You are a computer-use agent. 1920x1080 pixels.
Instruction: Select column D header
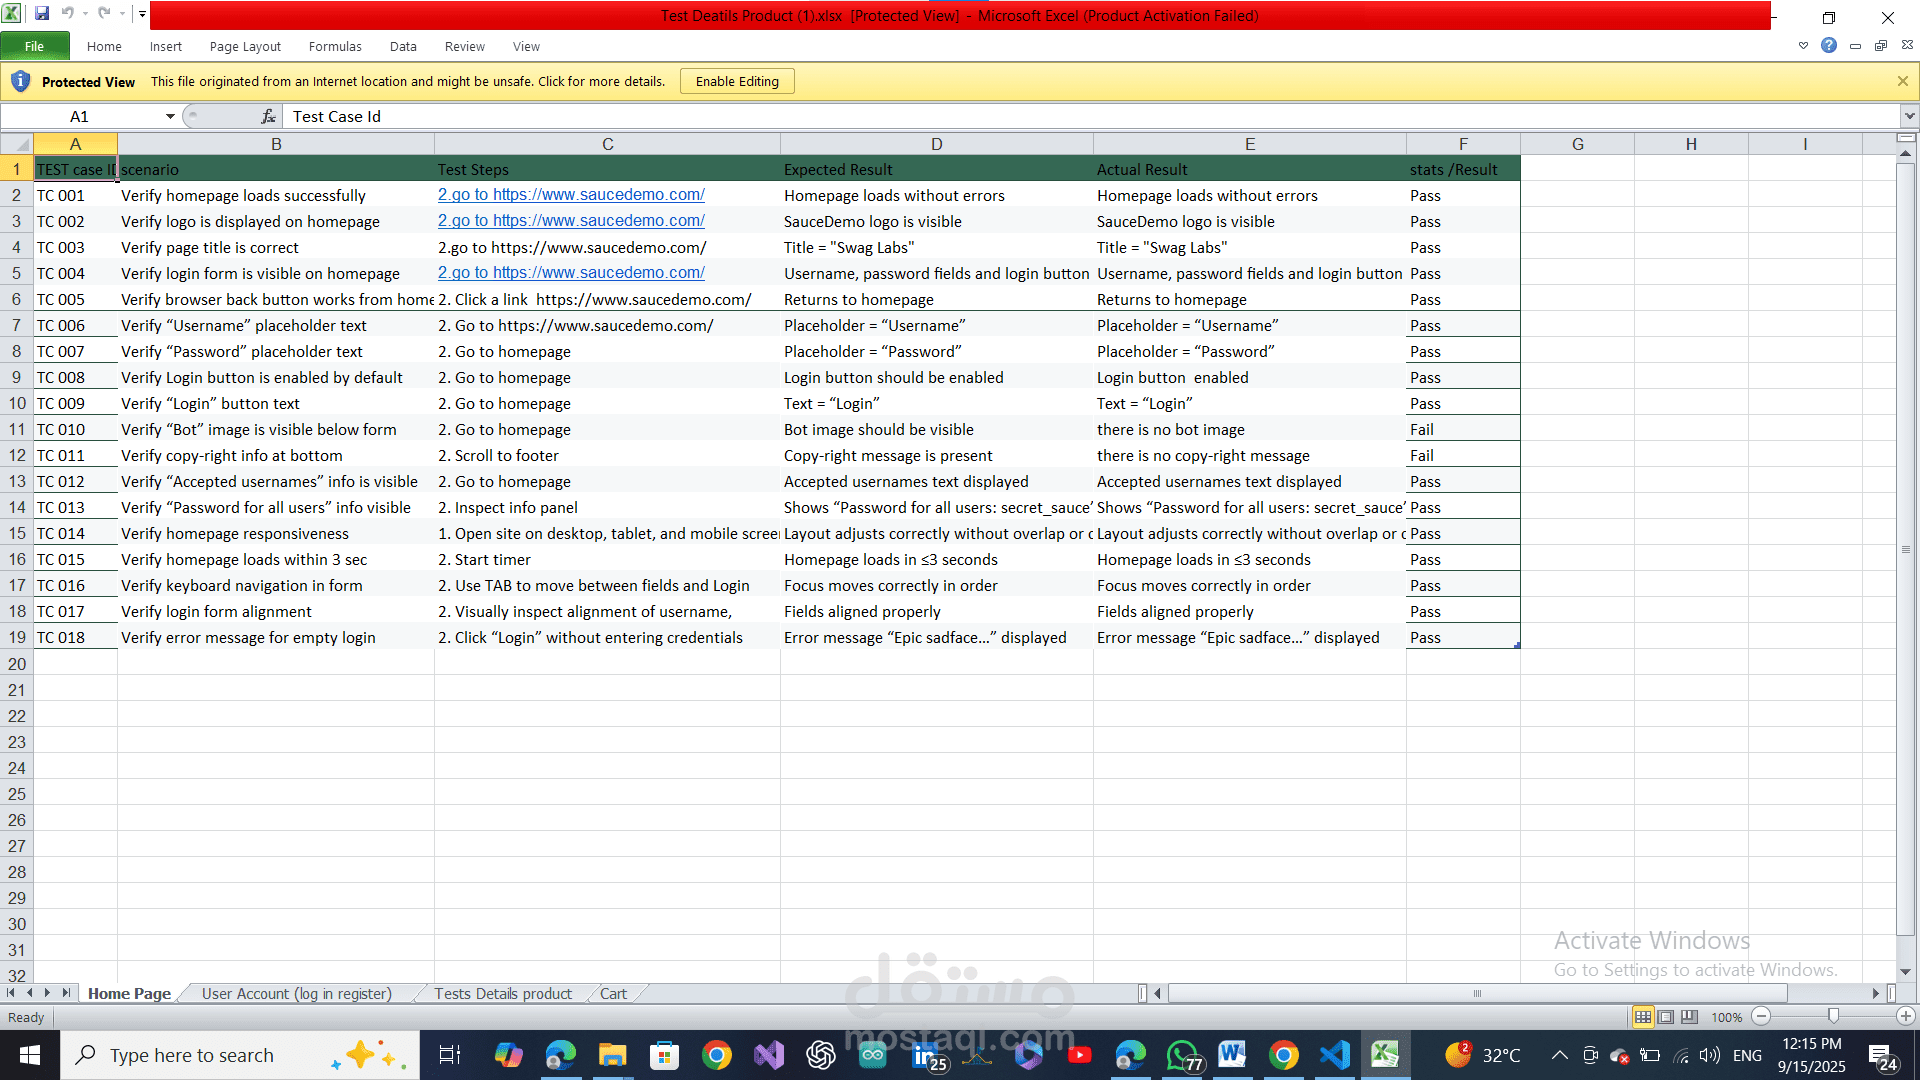(936, 144)
